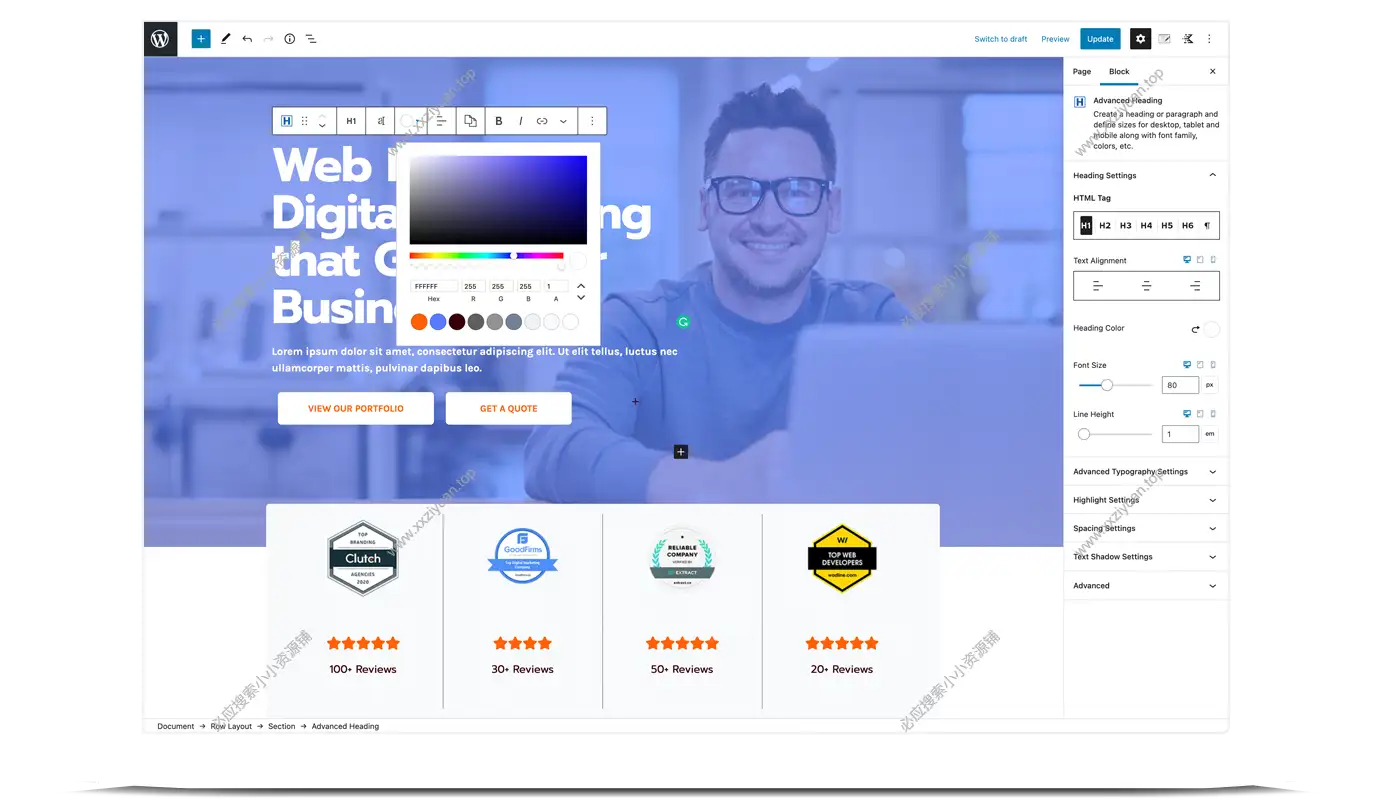
Task: Collapse the Heading Settings panel
Action: pyautogui.click(x=1212, y=175)
